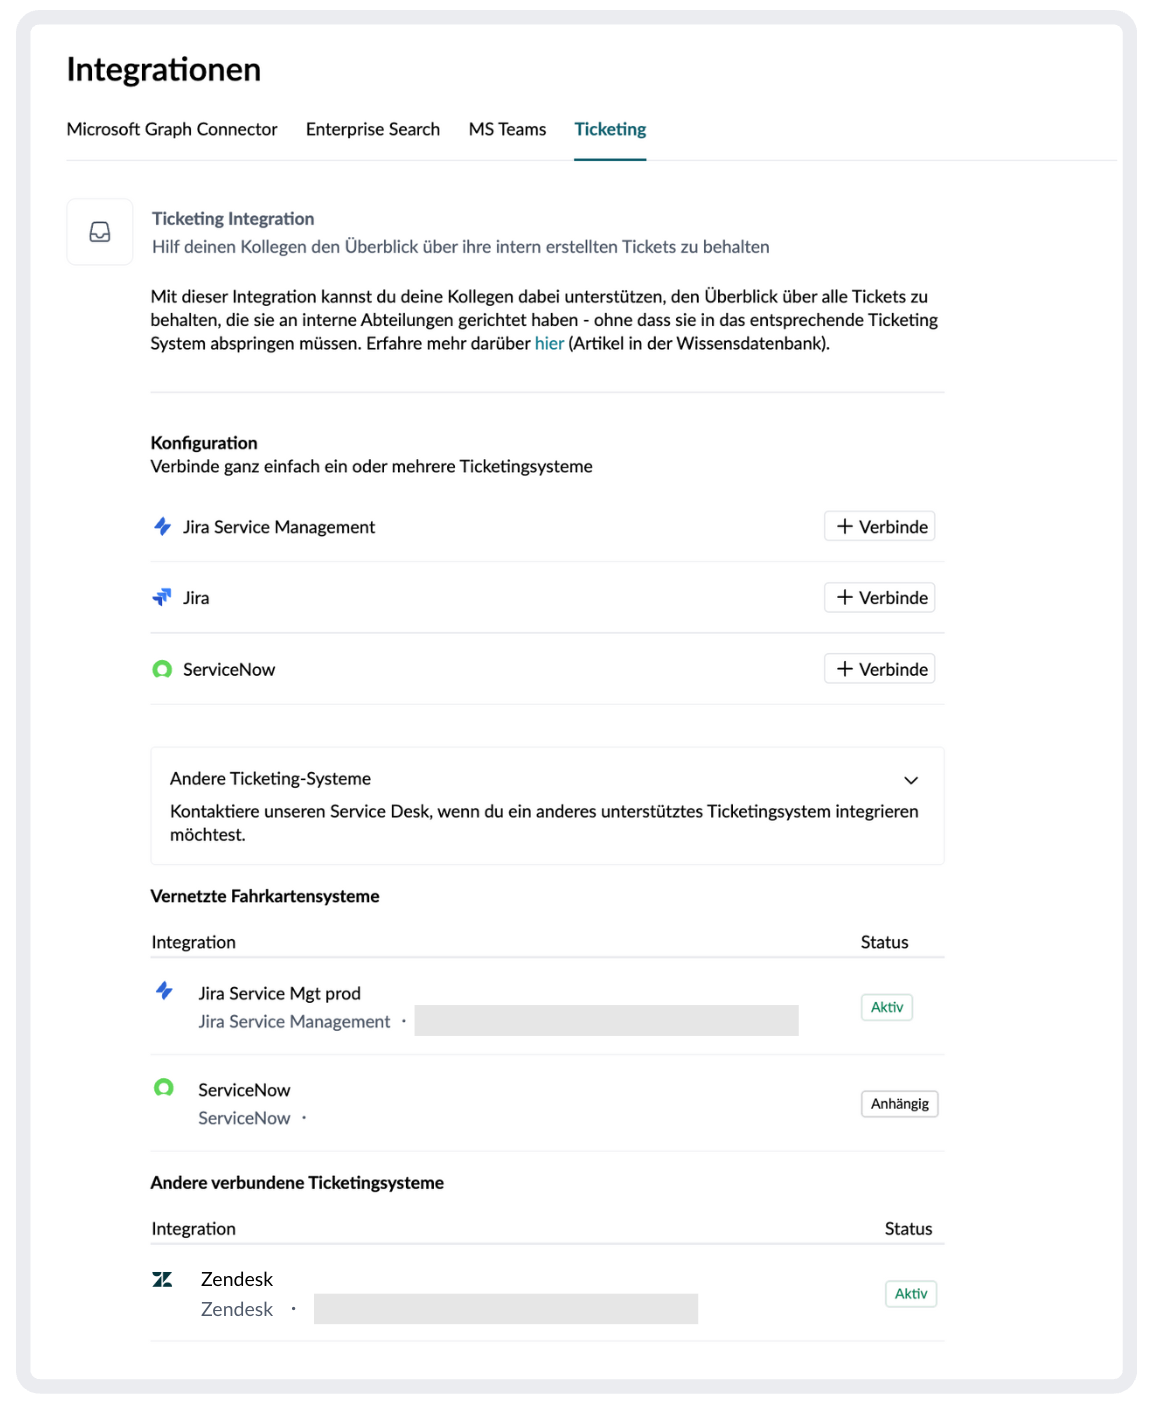The height and width of the screenshot is (1405, 1152).
Task: Open the Microsoft Graph Connector tab
Action: point(172,129)
